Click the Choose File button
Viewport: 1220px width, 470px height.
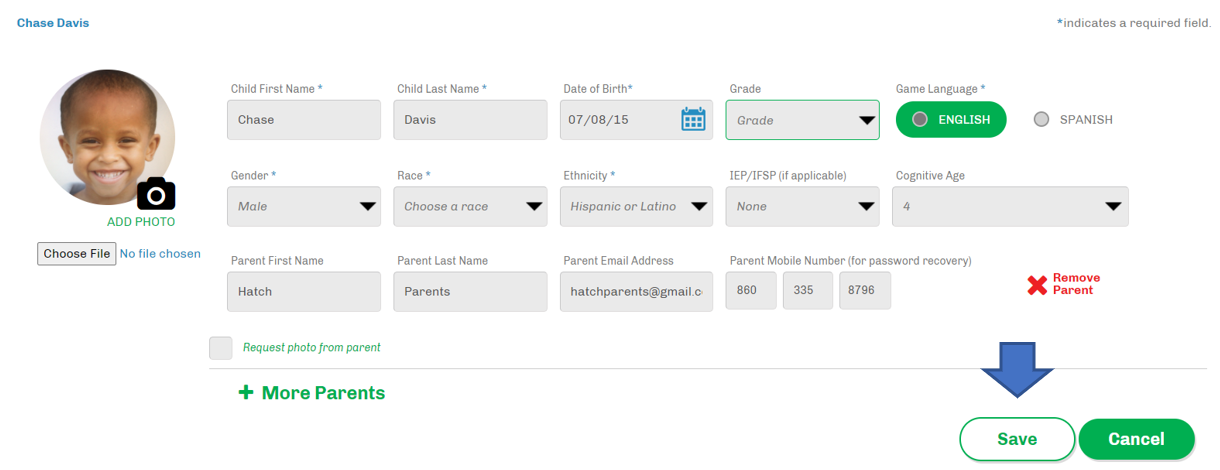pyautogui.click(x=77, y=254)
